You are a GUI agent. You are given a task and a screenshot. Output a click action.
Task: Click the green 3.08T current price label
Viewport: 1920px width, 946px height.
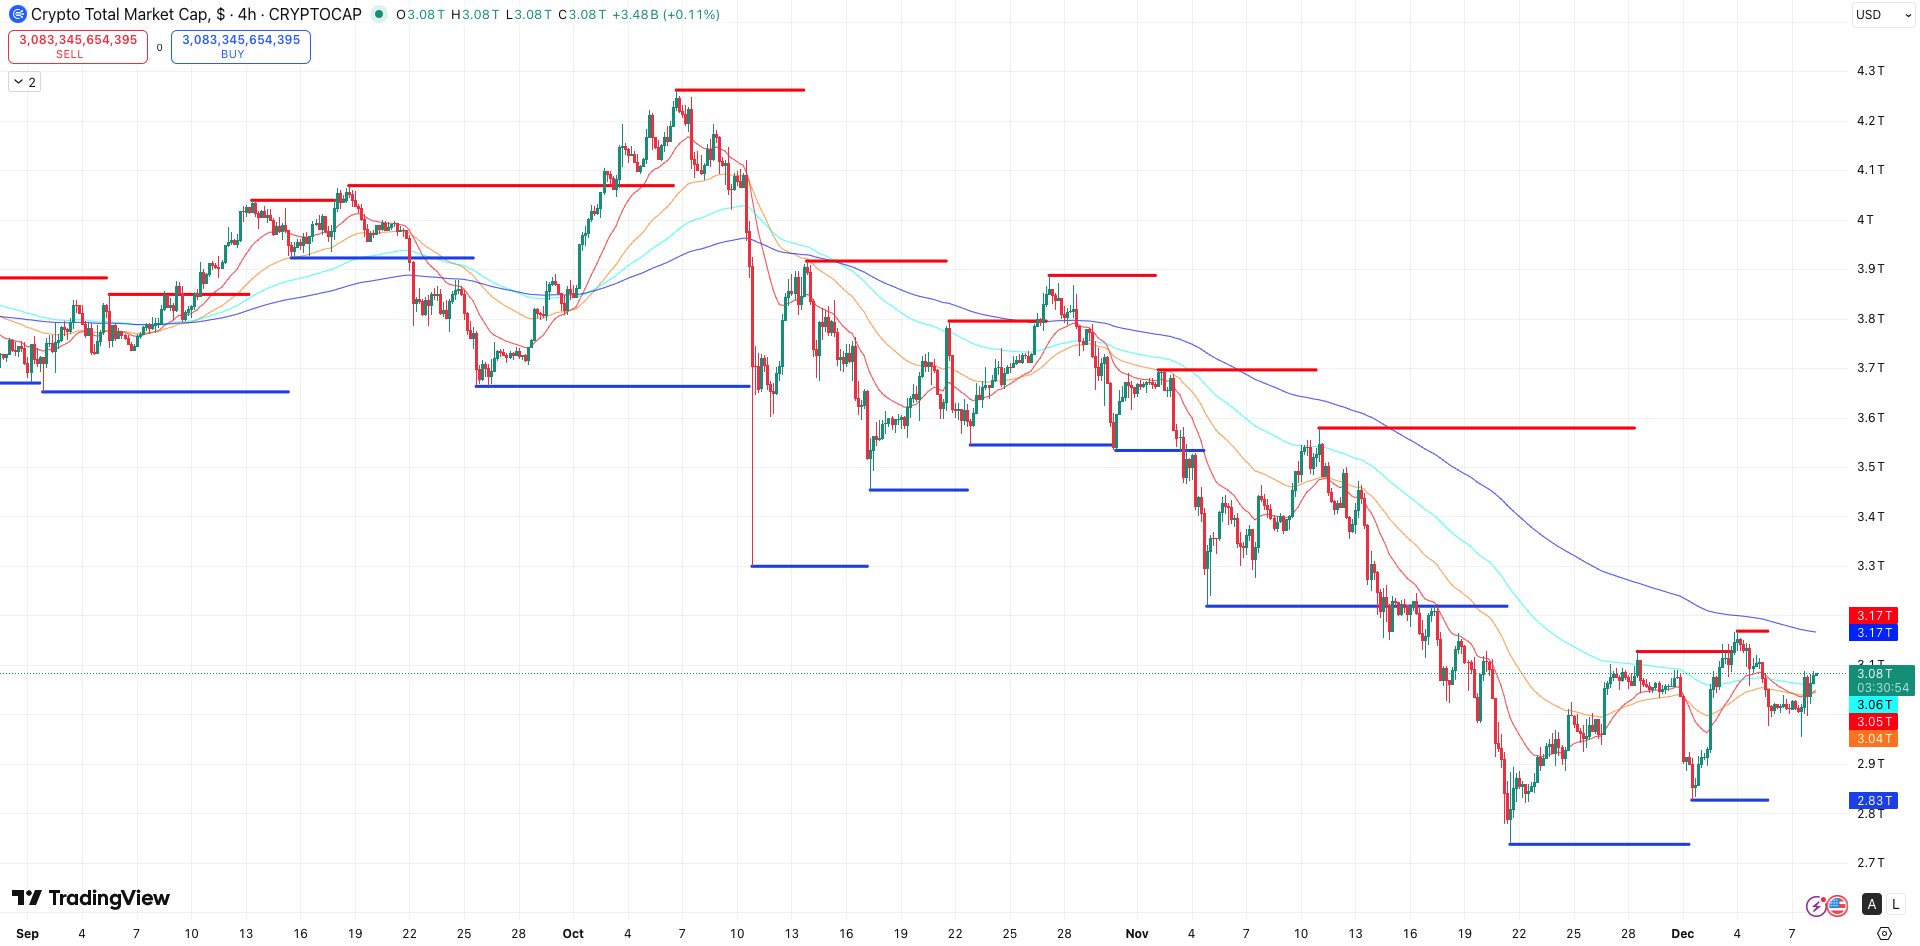click(1877, 673)
